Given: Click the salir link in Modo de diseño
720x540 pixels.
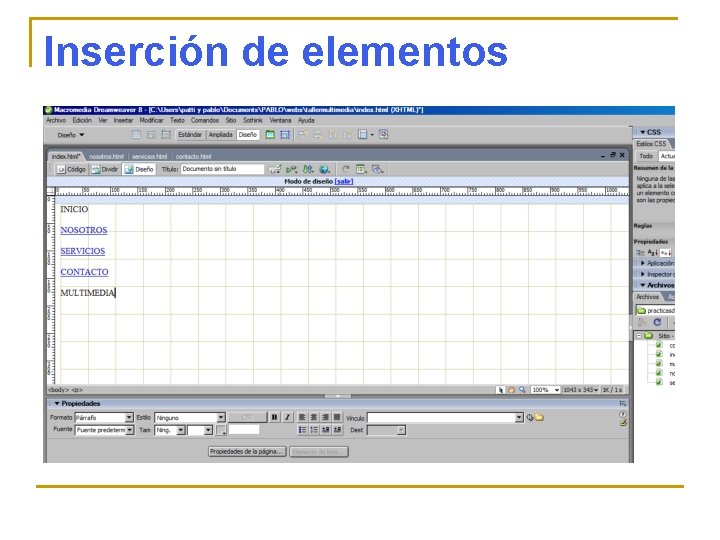Looking at the screenshot, I should coord(344,182).
